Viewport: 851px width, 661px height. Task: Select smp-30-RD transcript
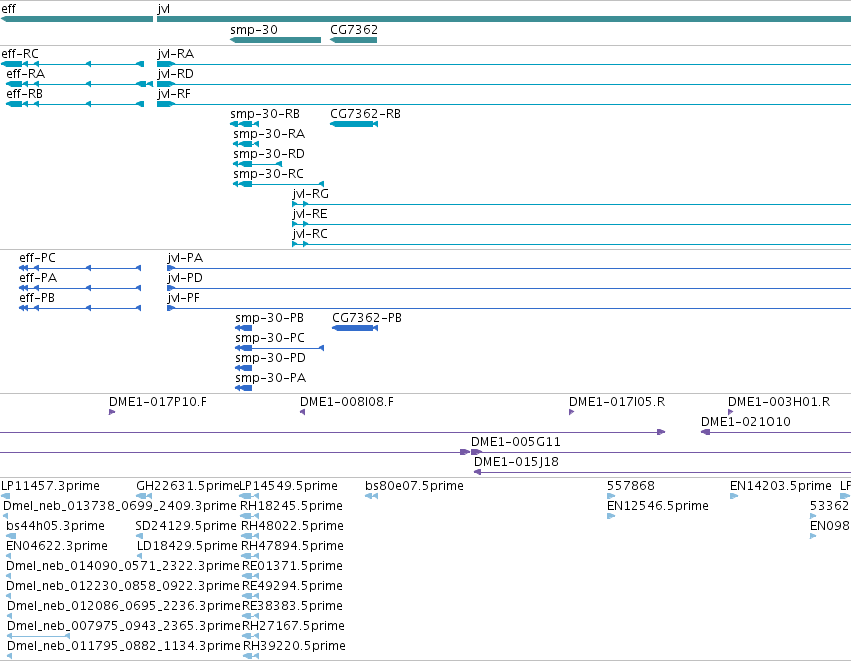click(x=257, y=164)
